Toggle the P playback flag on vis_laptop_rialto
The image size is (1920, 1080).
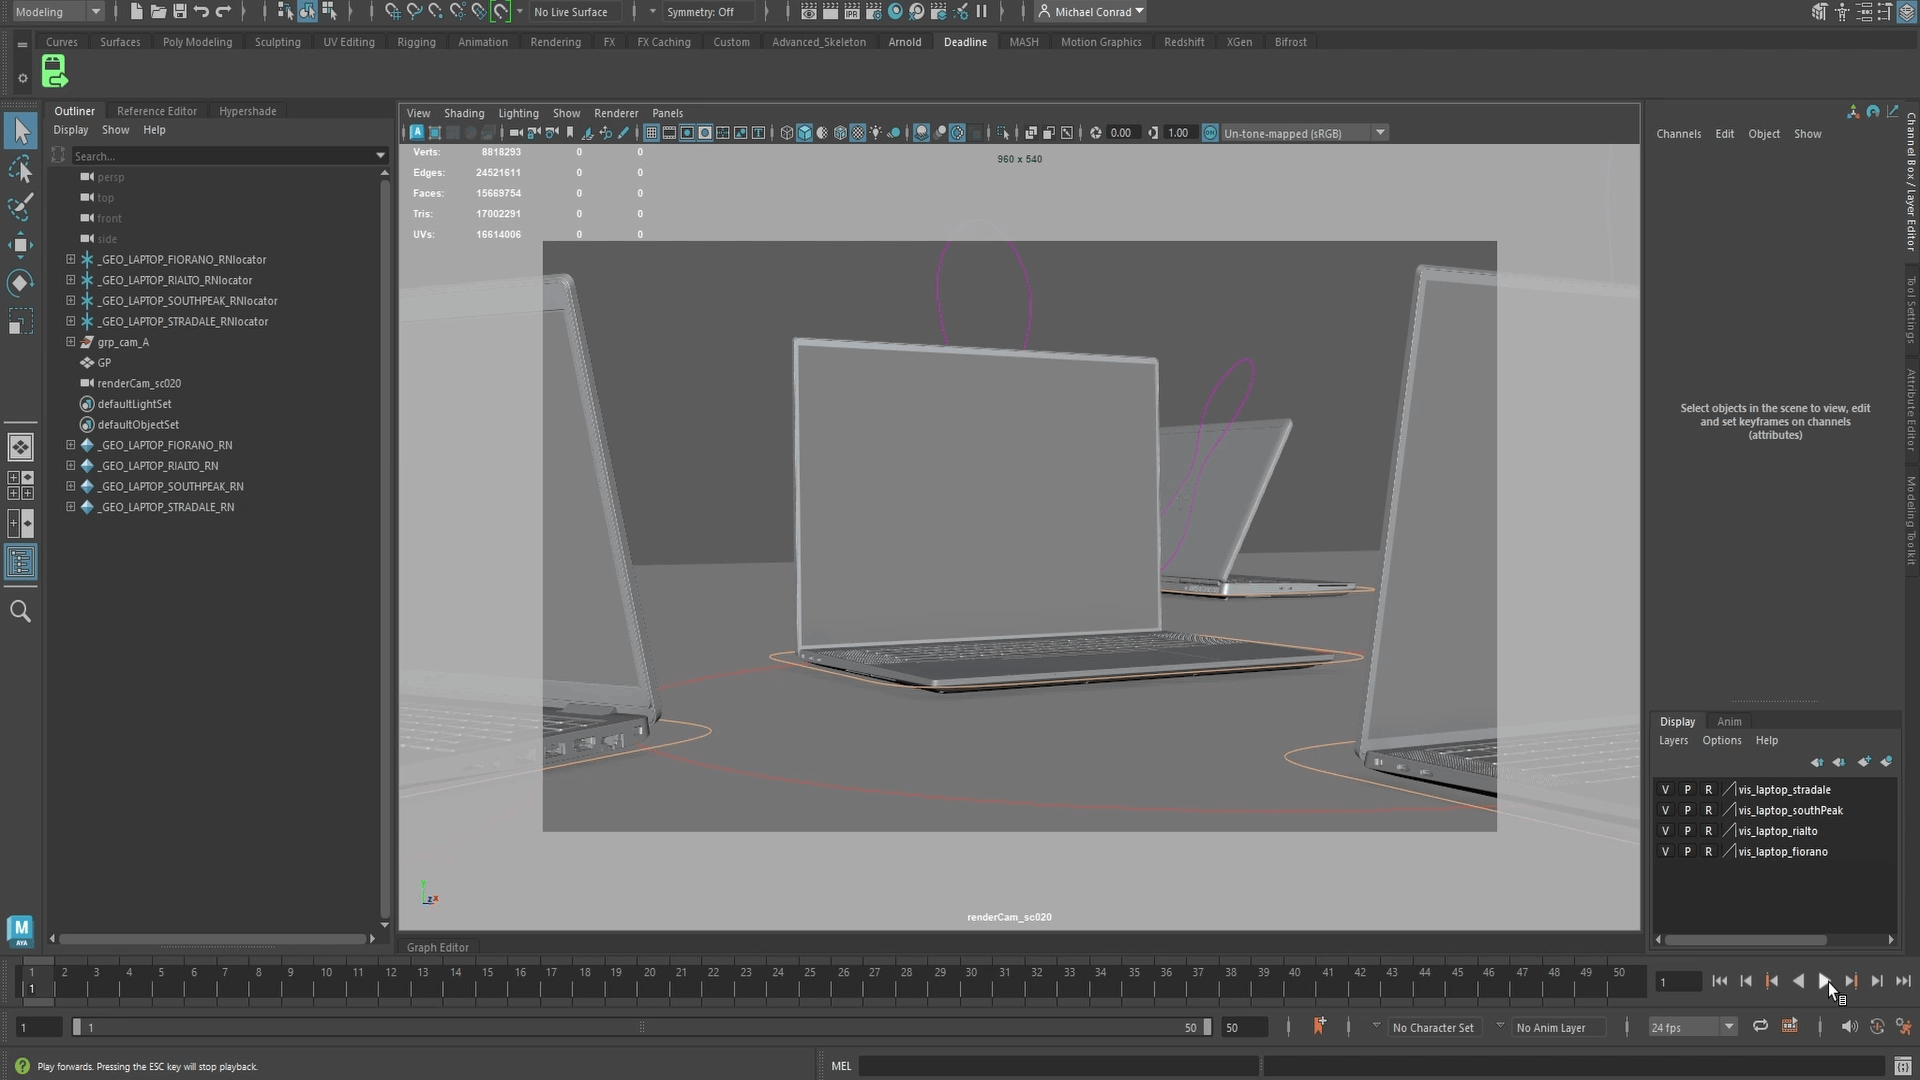coord(1687,831)
